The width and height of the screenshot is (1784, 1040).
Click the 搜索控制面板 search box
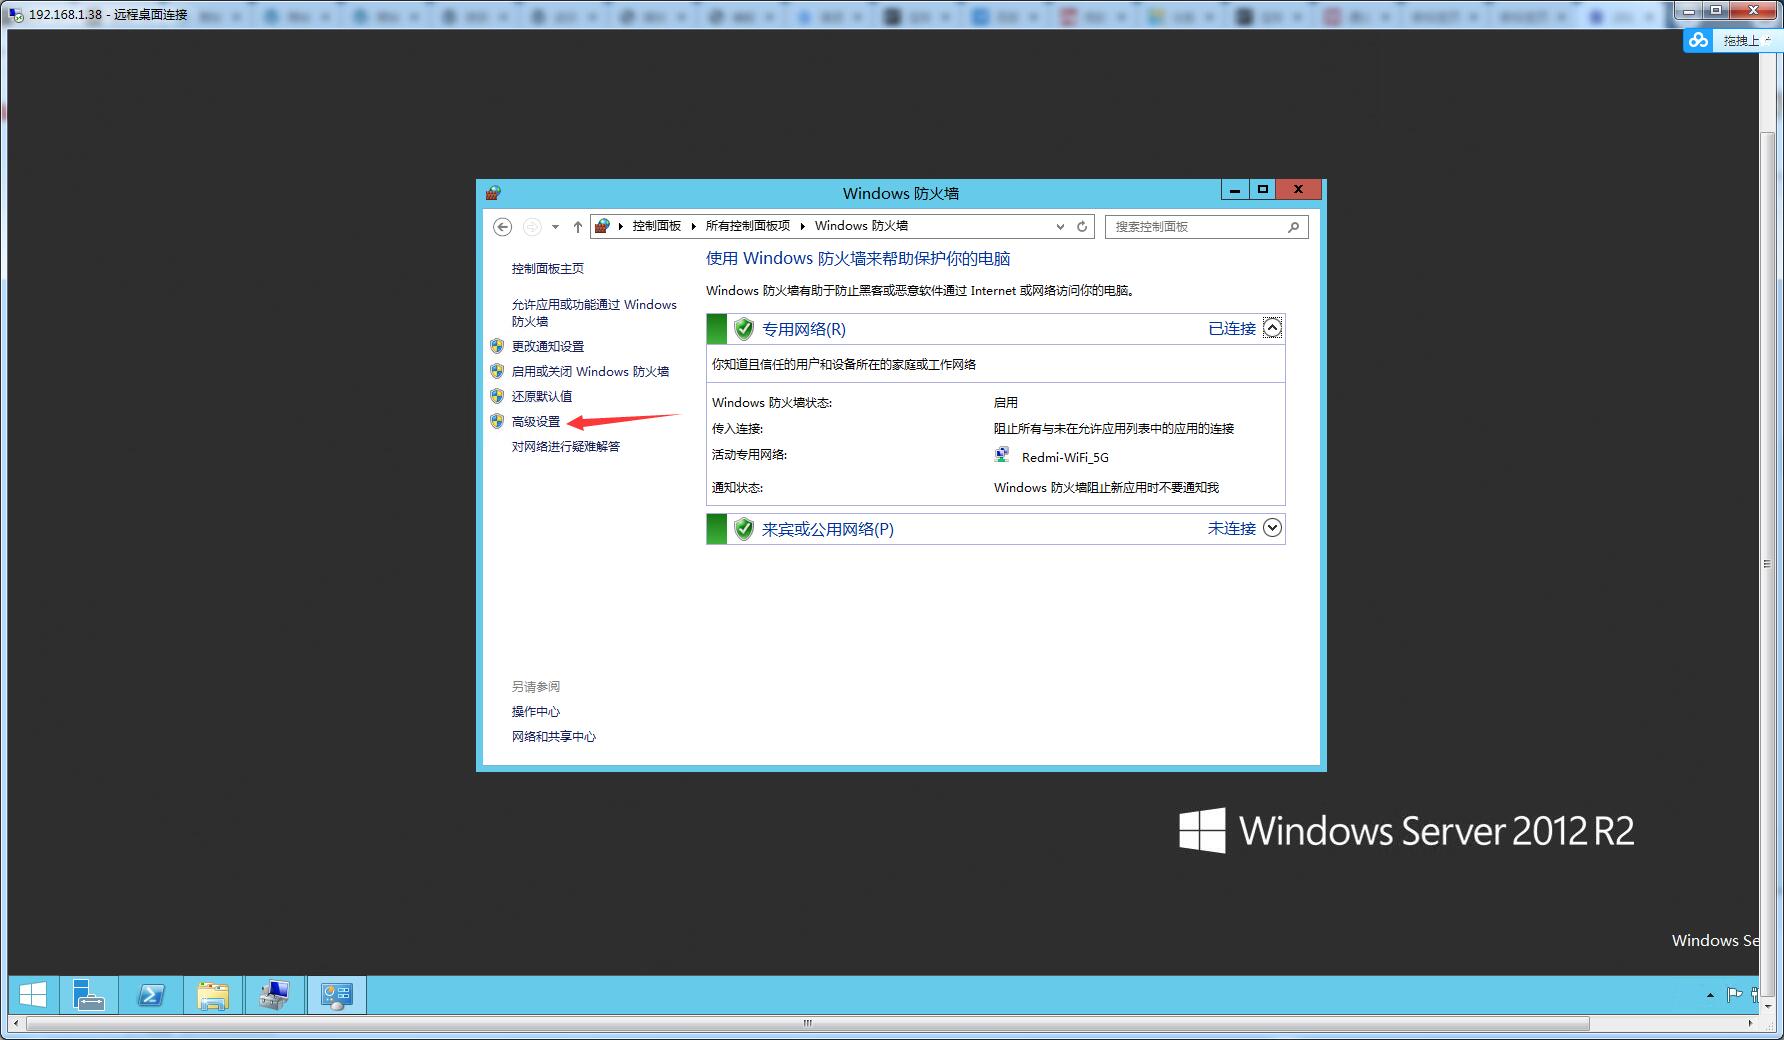[x=1195, y=227]
